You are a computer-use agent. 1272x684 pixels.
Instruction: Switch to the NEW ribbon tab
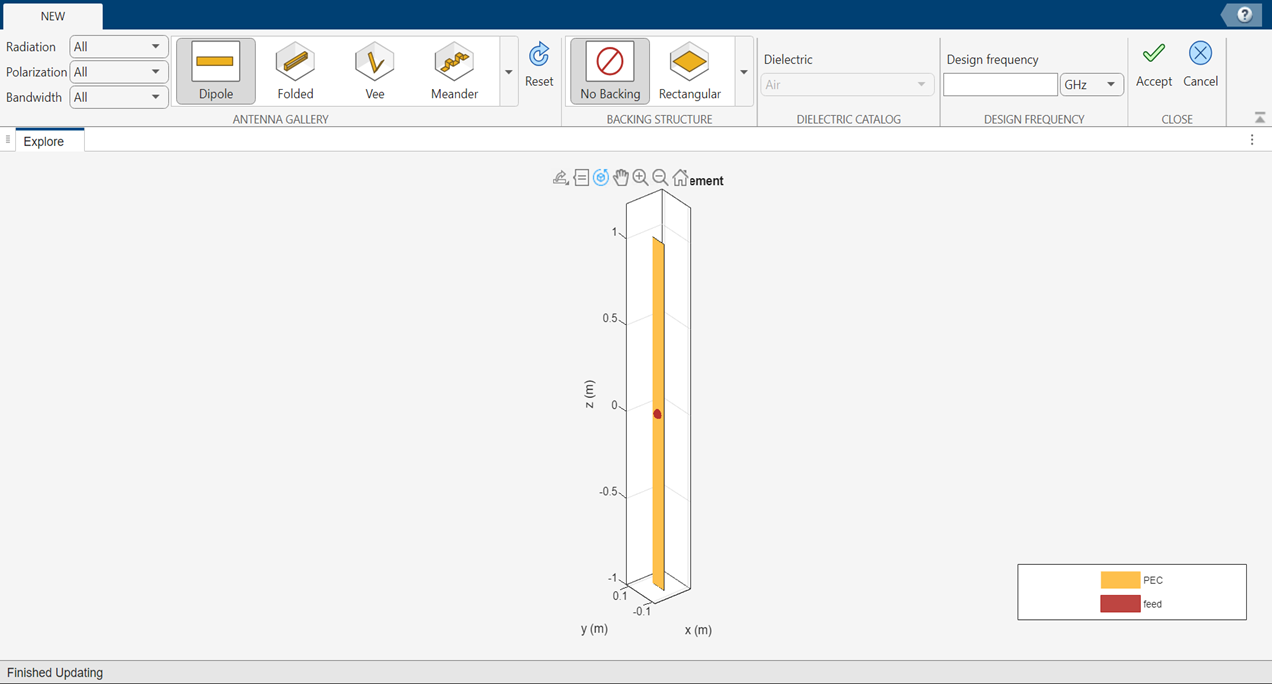(54, 16)
